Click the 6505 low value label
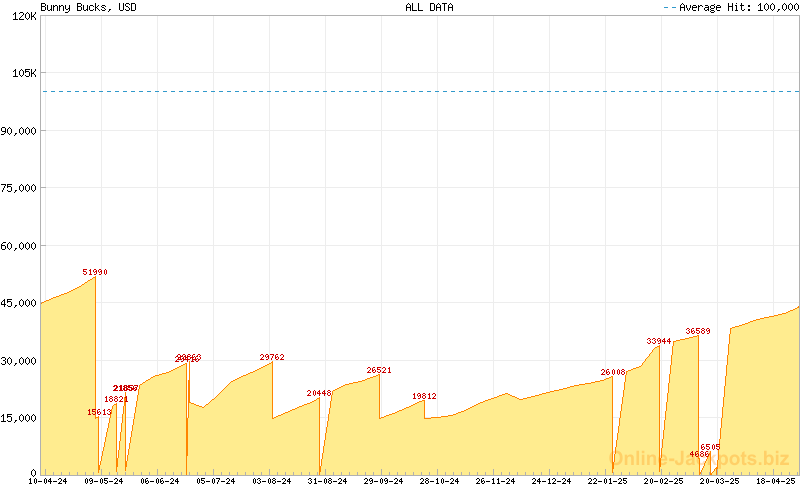 pos(710,447)
